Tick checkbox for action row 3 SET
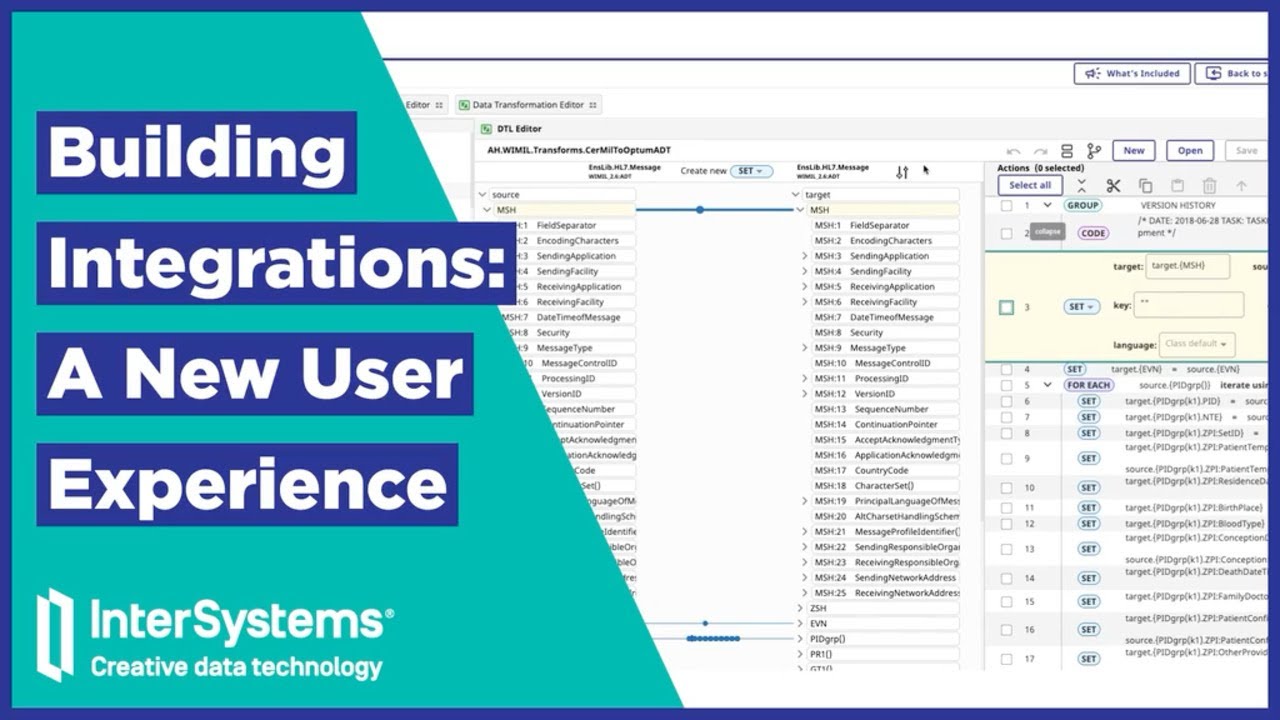Image resolution: width=1280 pixels, height=720 pixels. [1006, 307]
